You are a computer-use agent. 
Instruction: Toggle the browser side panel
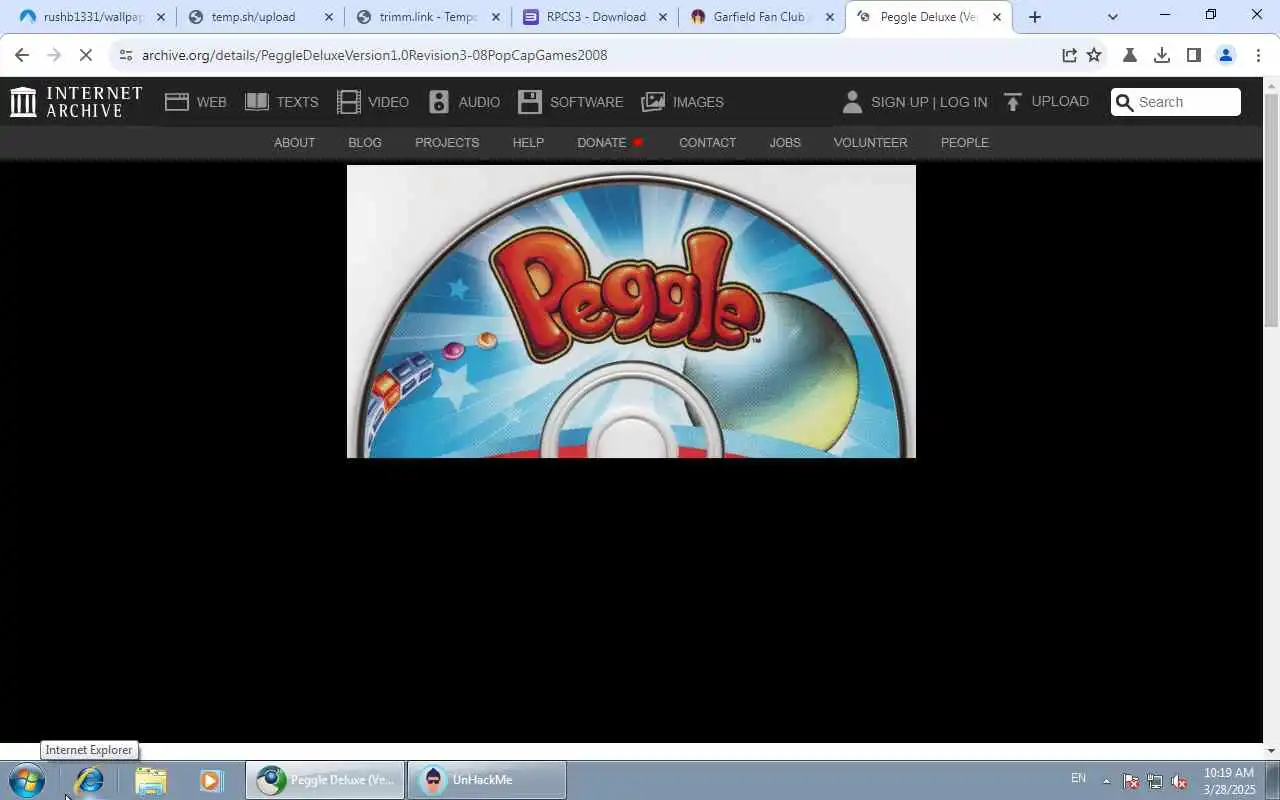[1193, 55]
